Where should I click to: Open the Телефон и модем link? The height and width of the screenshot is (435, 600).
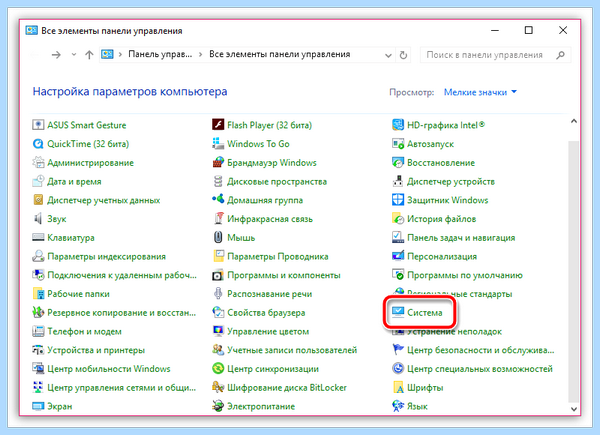click(x=85, y=331)
